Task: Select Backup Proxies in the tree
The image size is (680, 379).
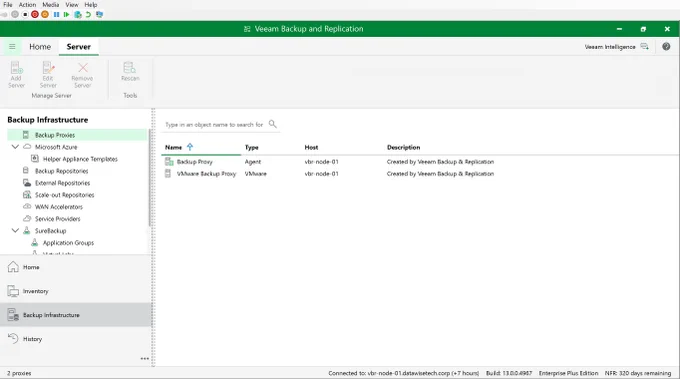Action: click(x=77, y=135)
